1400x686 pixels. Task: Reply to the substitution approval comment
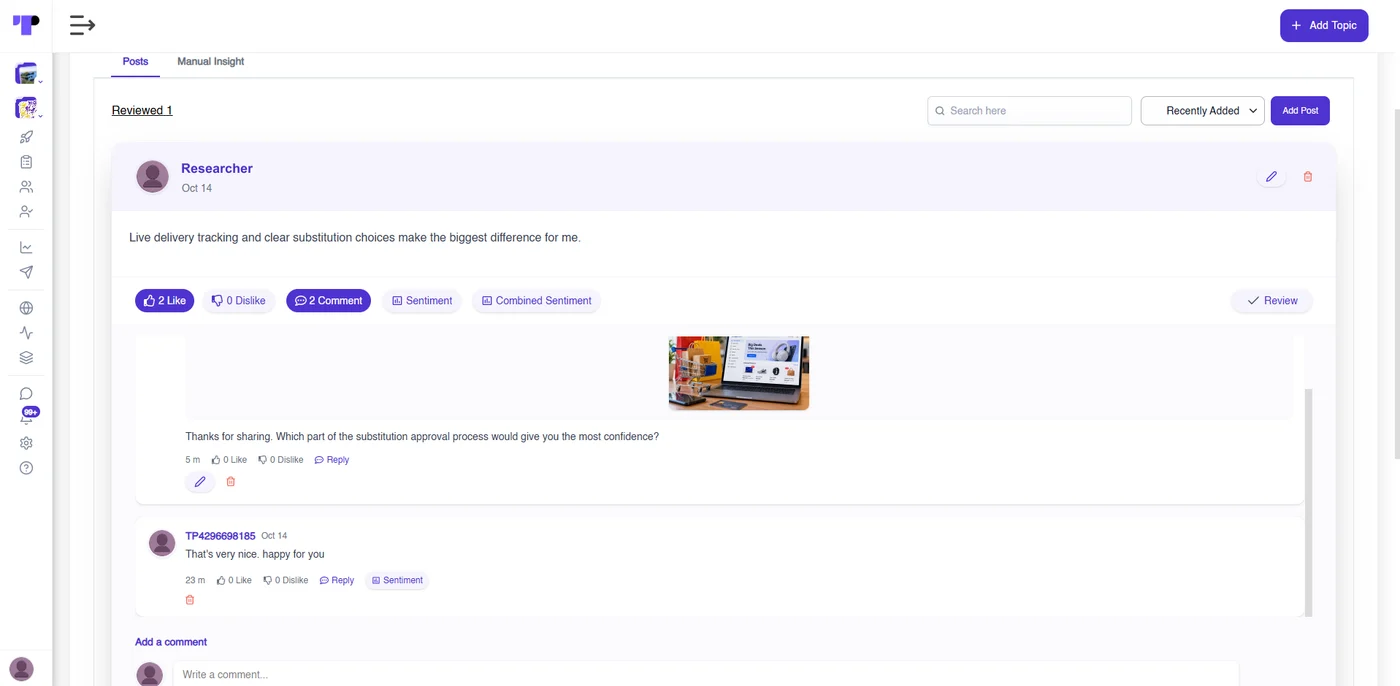[332, 460]
